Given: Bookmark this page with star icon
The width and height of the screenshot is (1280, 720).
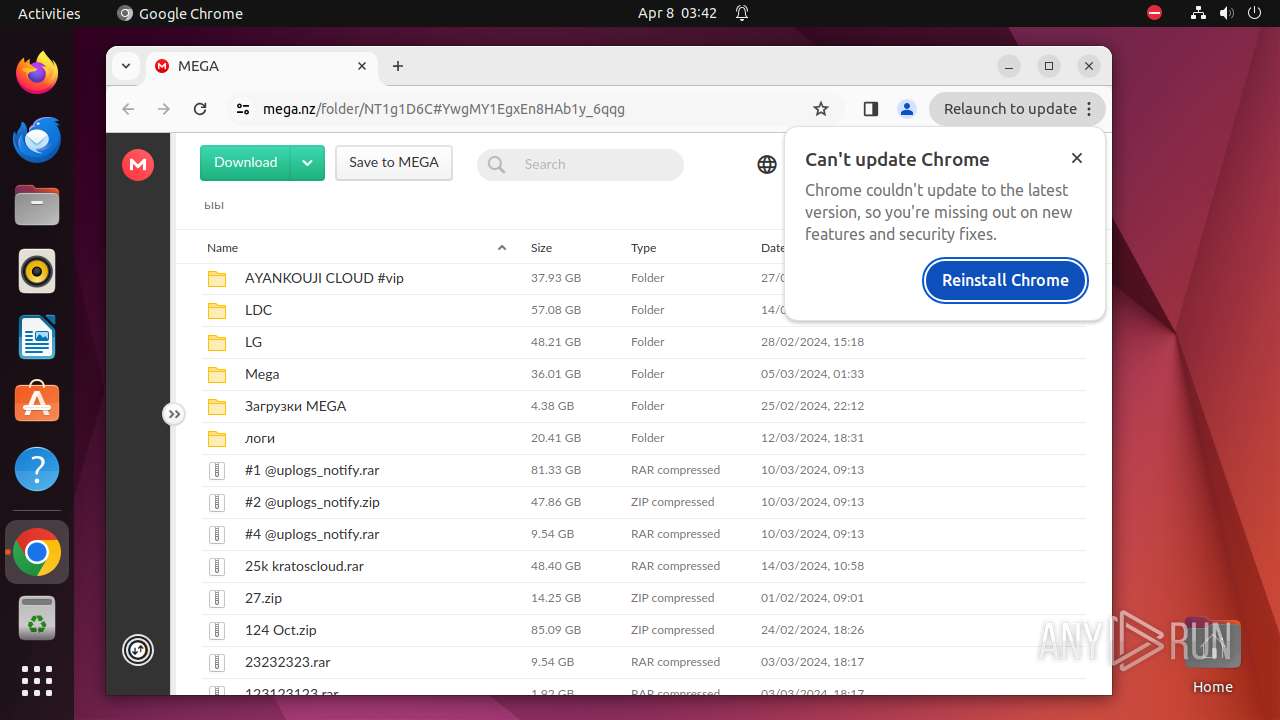Looking at the screenshot, I should pyautogui.click(x=820, y=109).
